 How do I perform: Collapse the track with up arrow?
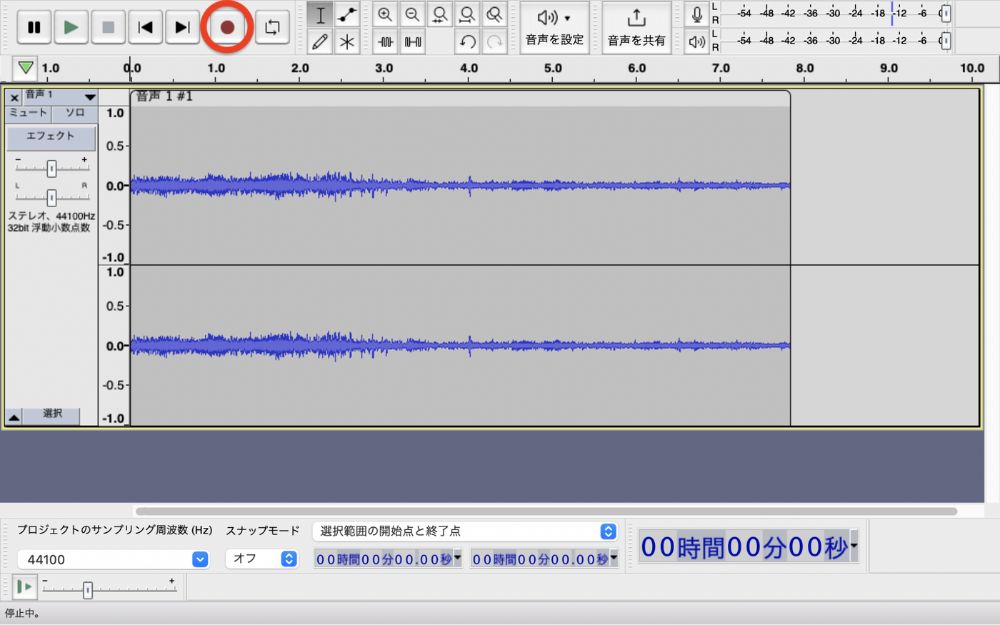click(x=13, y=417)
